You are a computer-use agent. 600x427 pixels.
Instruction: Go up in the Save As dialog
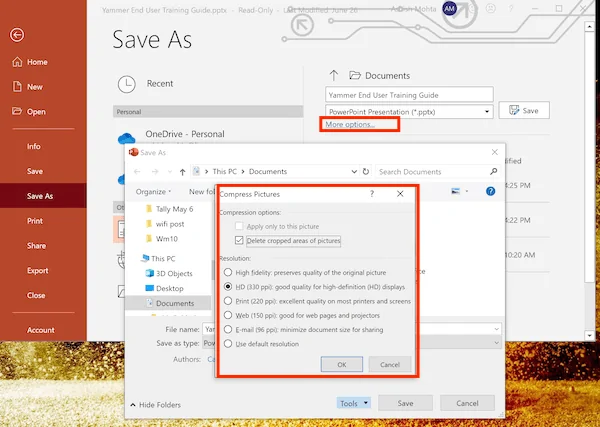coord(183,172)
